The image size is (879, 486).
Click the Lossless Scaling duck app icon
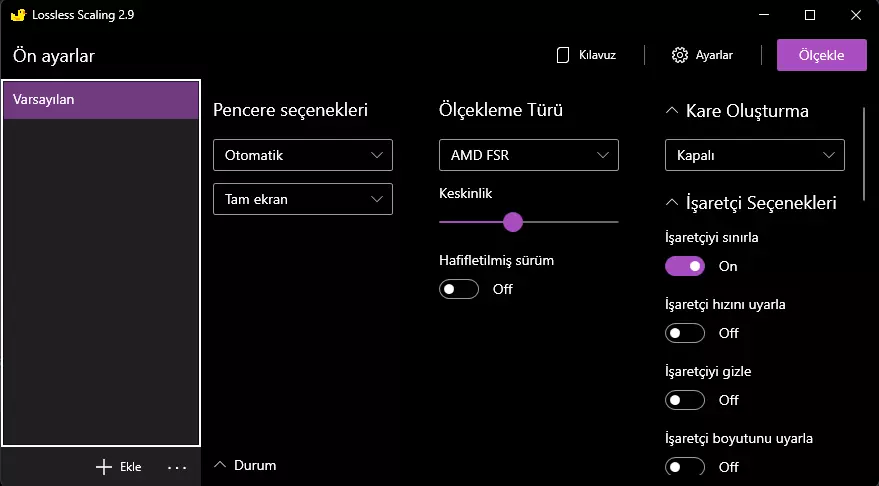[17, 15]
